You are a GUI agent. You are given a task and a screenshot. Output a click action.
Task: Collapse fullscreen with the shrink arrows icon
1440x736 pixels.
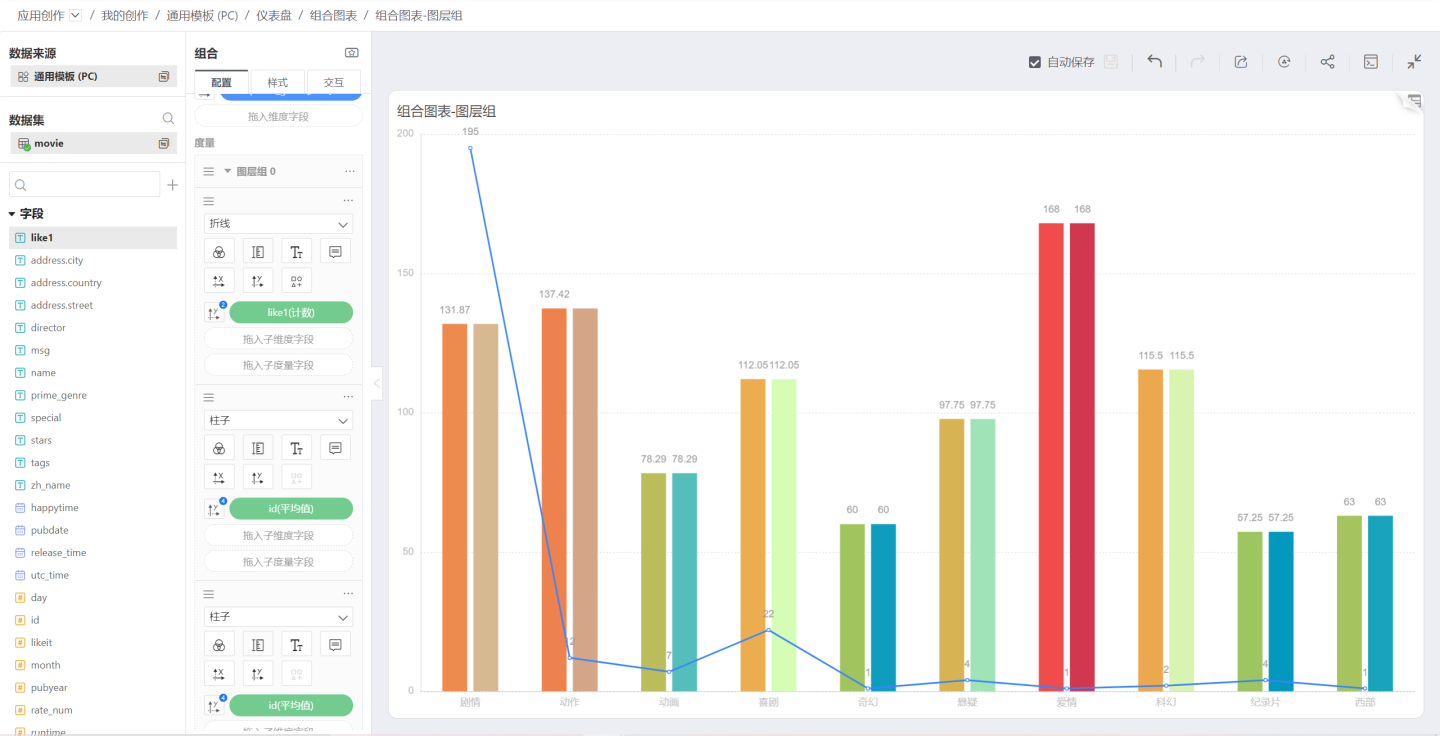1414,62
